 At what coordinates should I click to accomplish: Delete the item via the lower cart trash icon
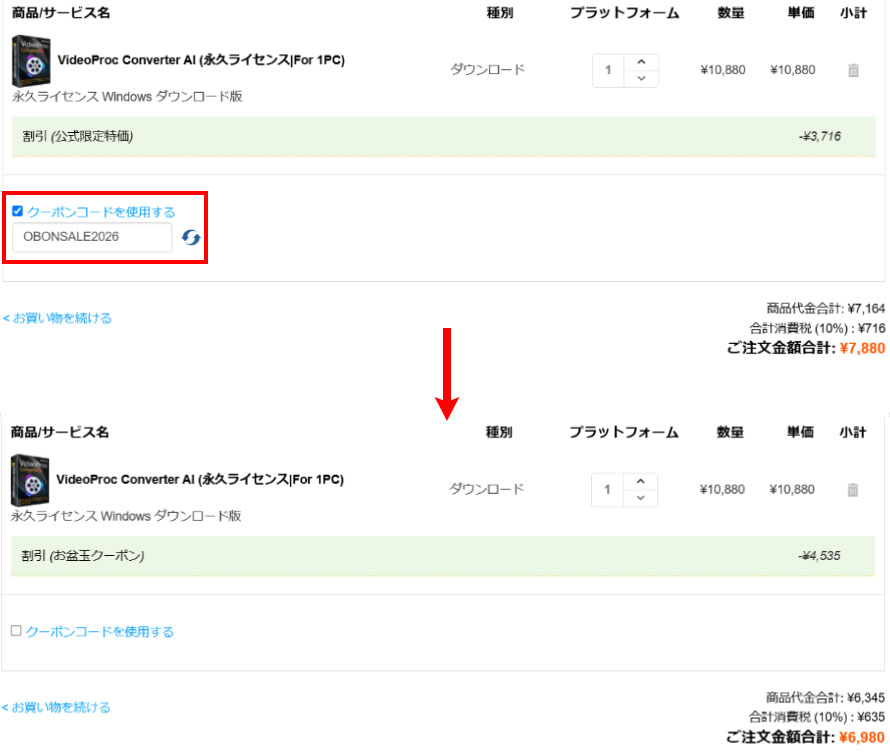coord(853,490)
